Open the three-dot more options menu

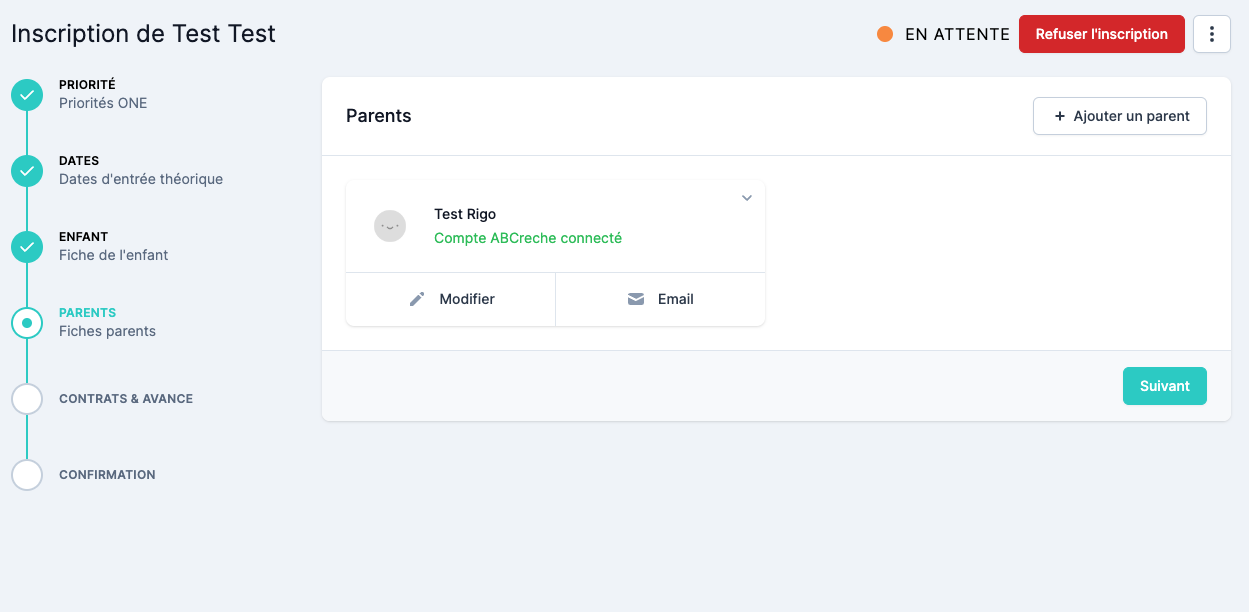[x=1212, y=34]
